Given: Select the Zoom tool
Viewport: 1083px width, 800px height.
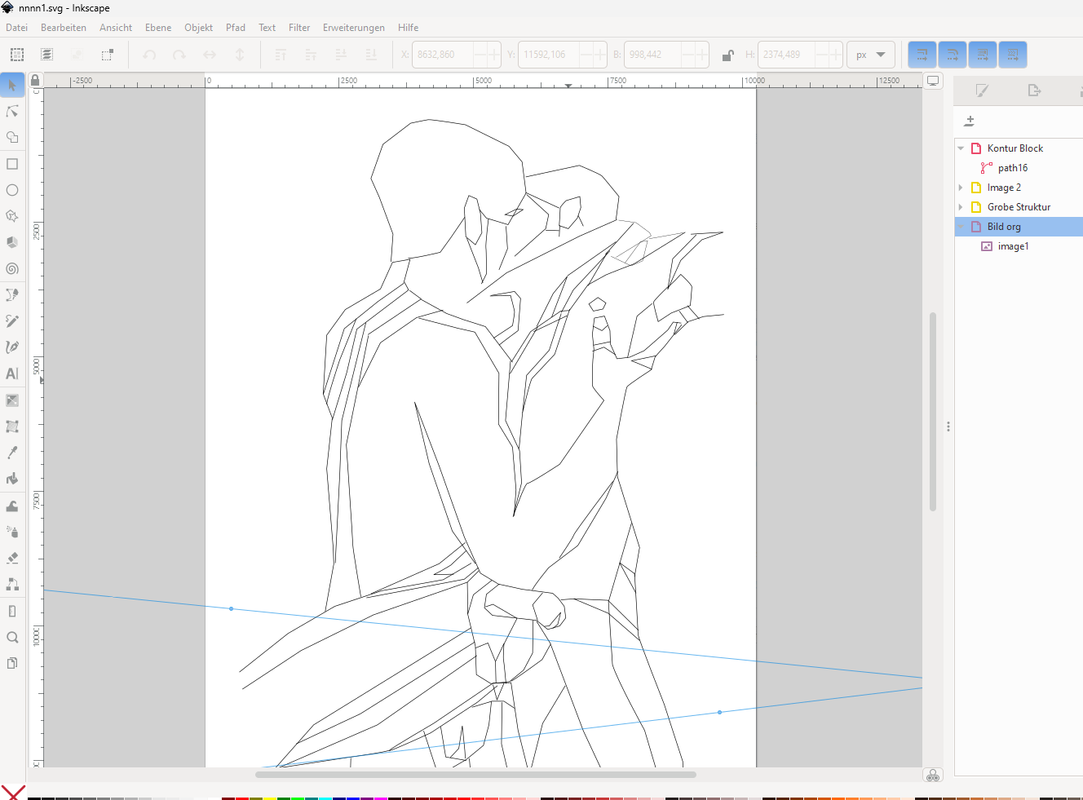Looking at the screenshot, I should [x=12, y=638].
